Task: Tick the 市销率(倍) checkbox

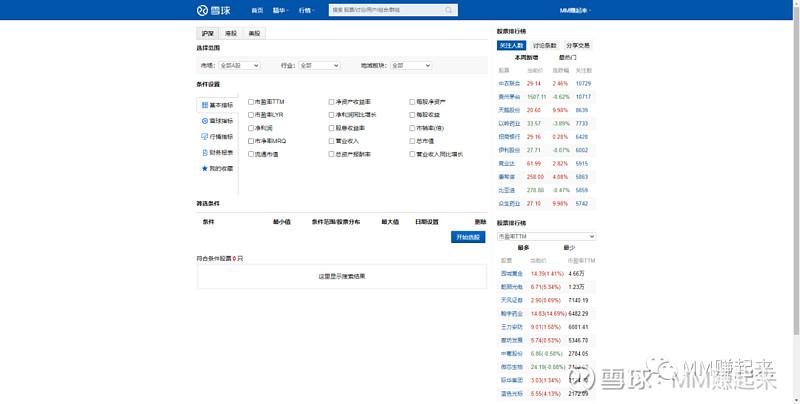Action: [x=412, y=128]
